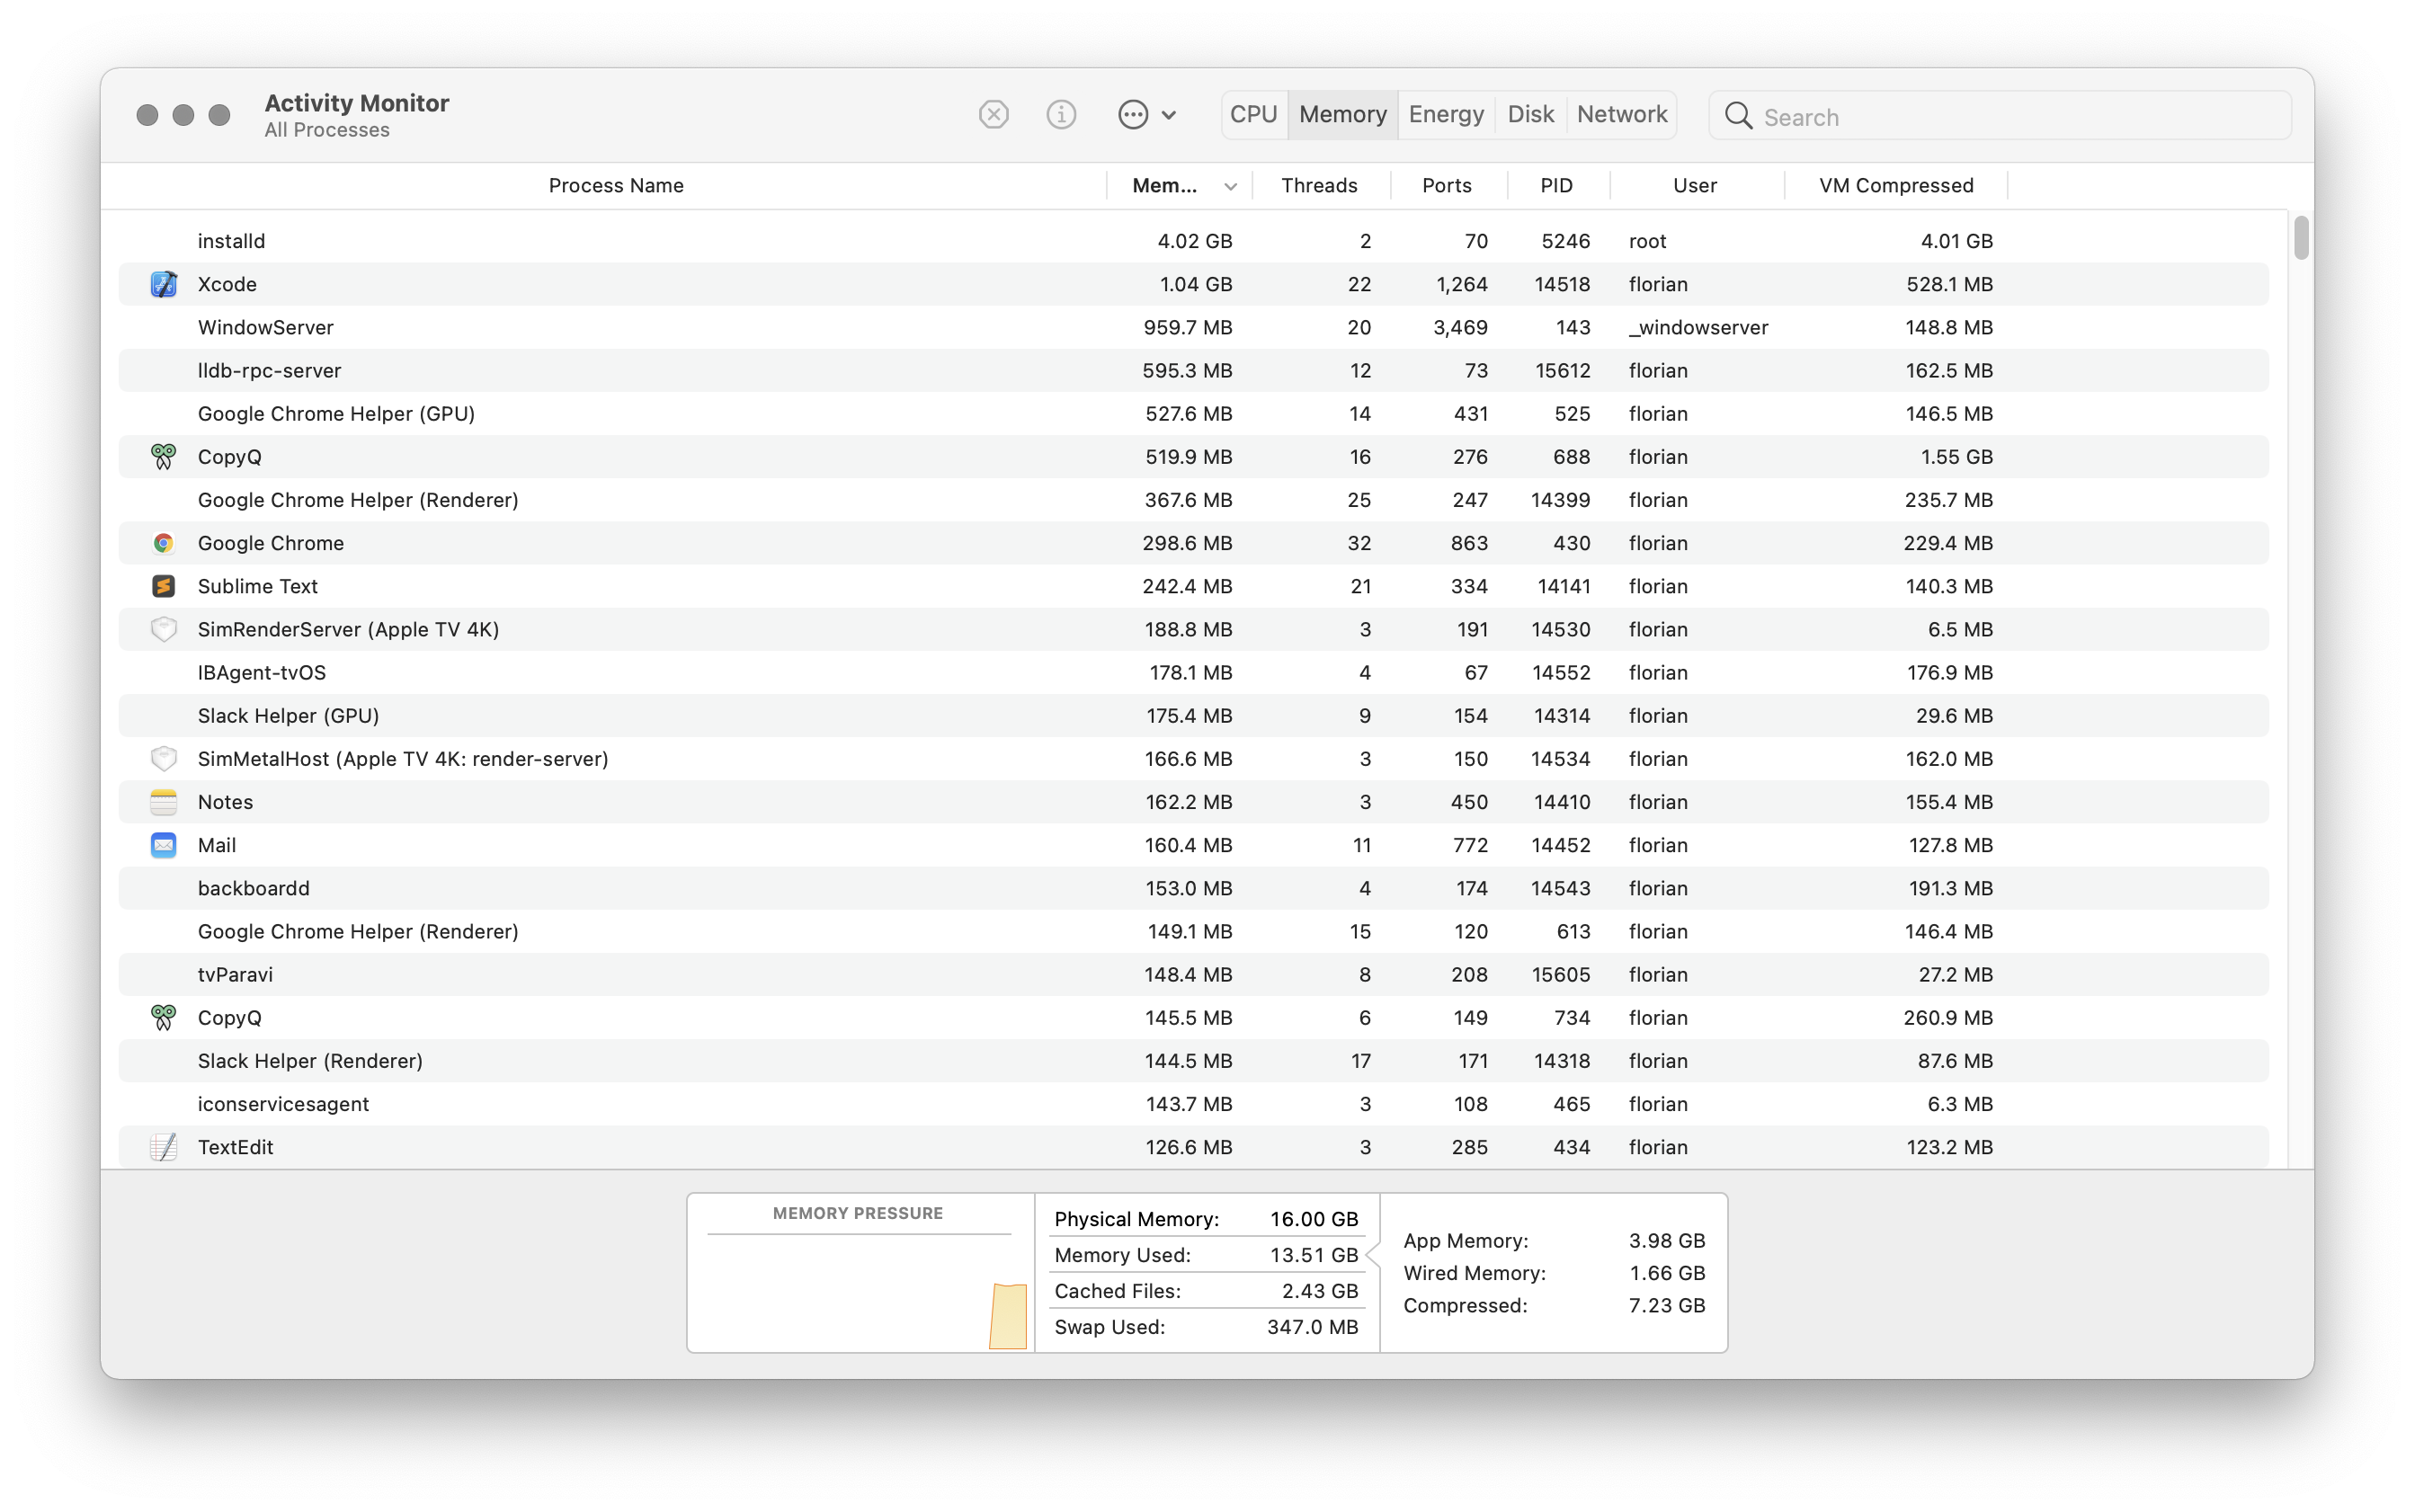Click the Xcode app icon in list

164,284
